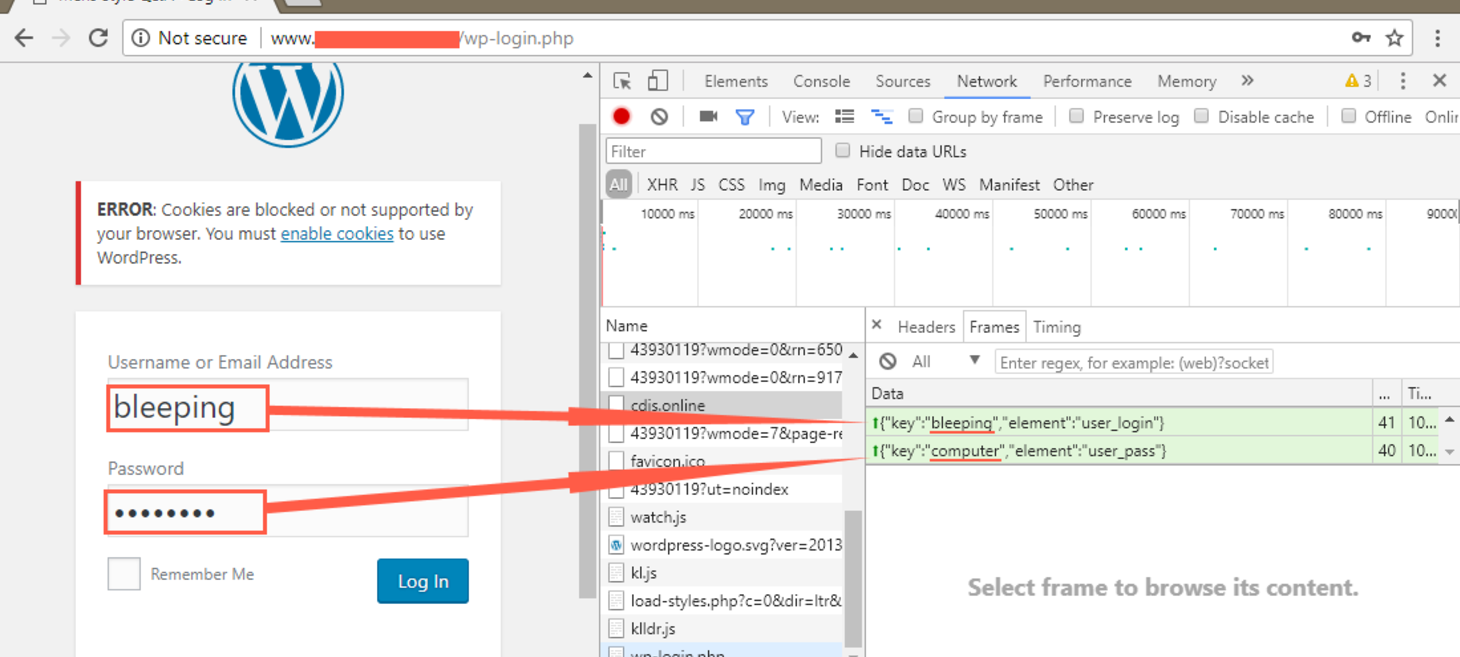Select the cdis.online request
Viewport: 1460px width, 657px height.
pyautogui.click(x=722, y=406)
